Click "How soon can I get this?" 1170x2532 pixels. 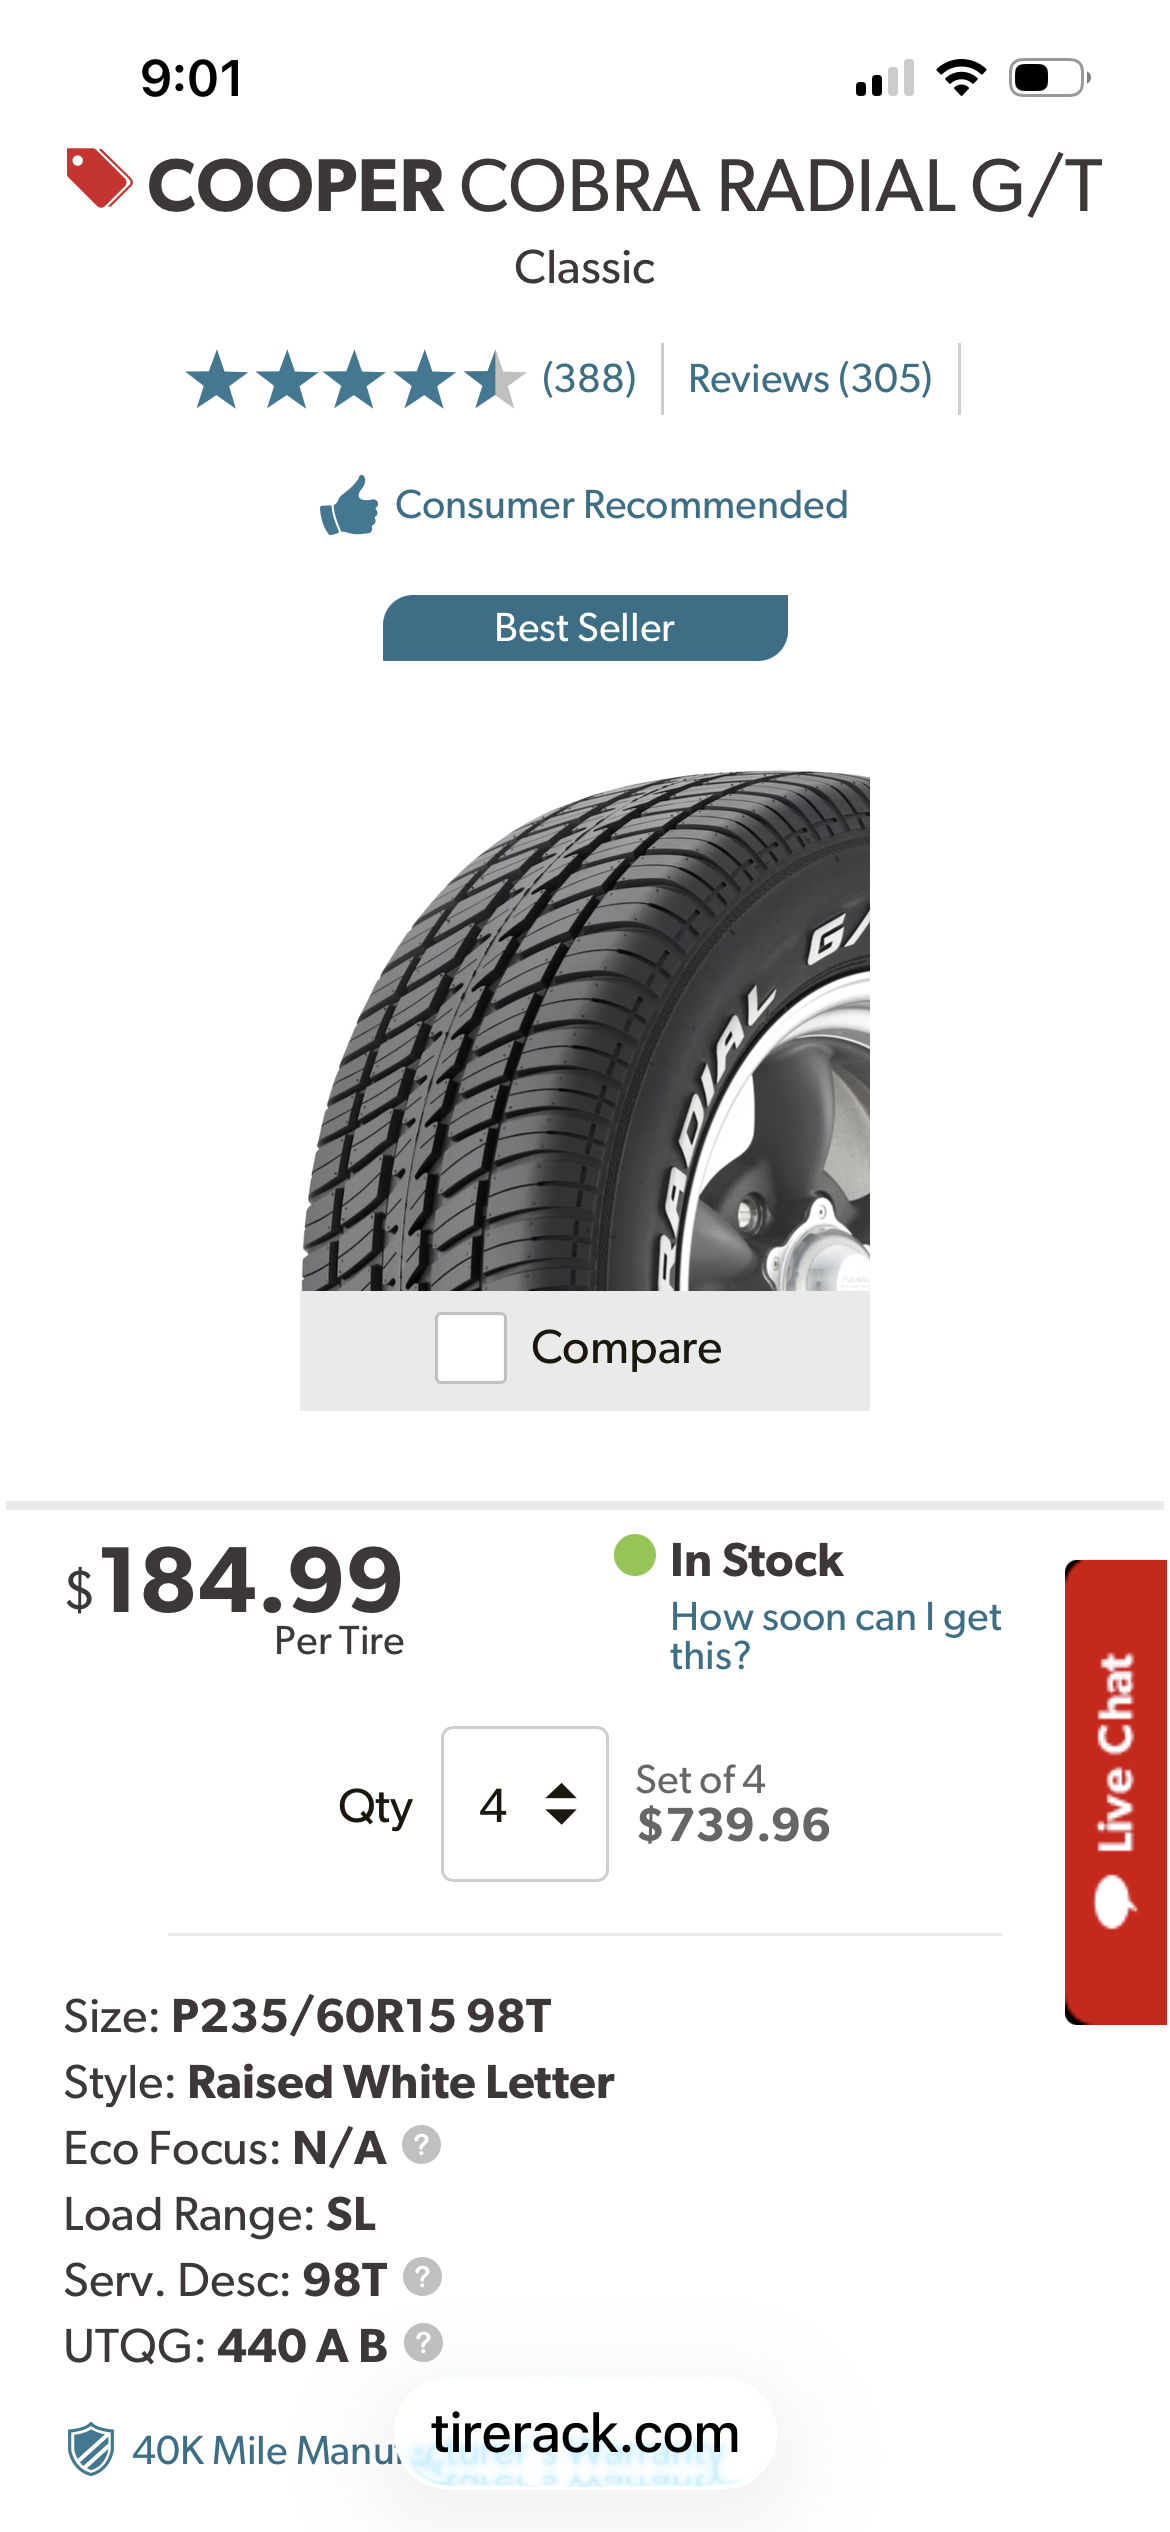[x=835, y=1635]
